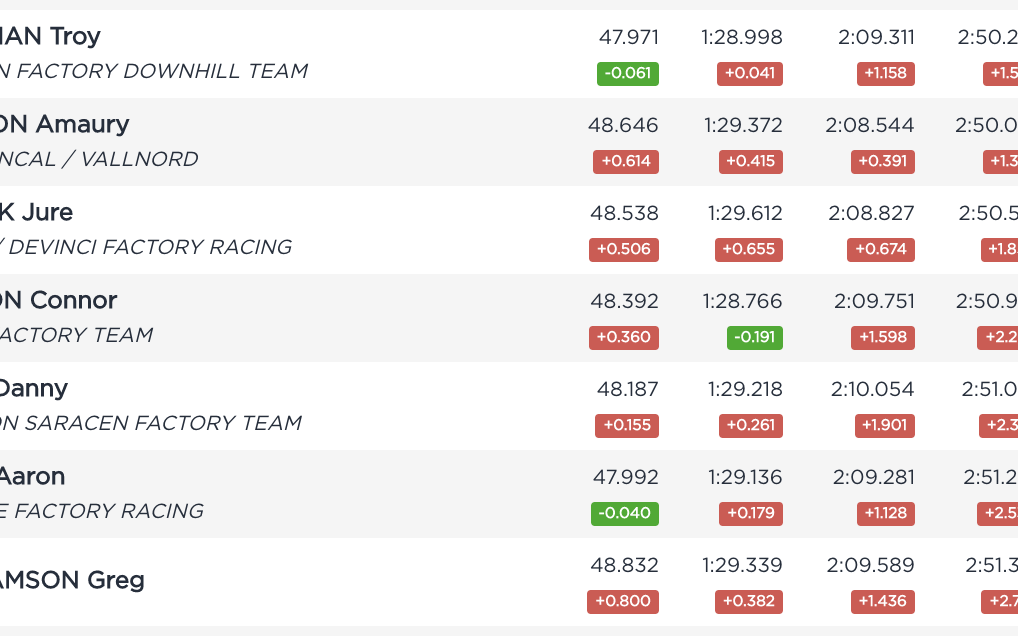Click the 1:28.766 split time
This screenshot has height=636, width=1018.
tap(742, 301)
